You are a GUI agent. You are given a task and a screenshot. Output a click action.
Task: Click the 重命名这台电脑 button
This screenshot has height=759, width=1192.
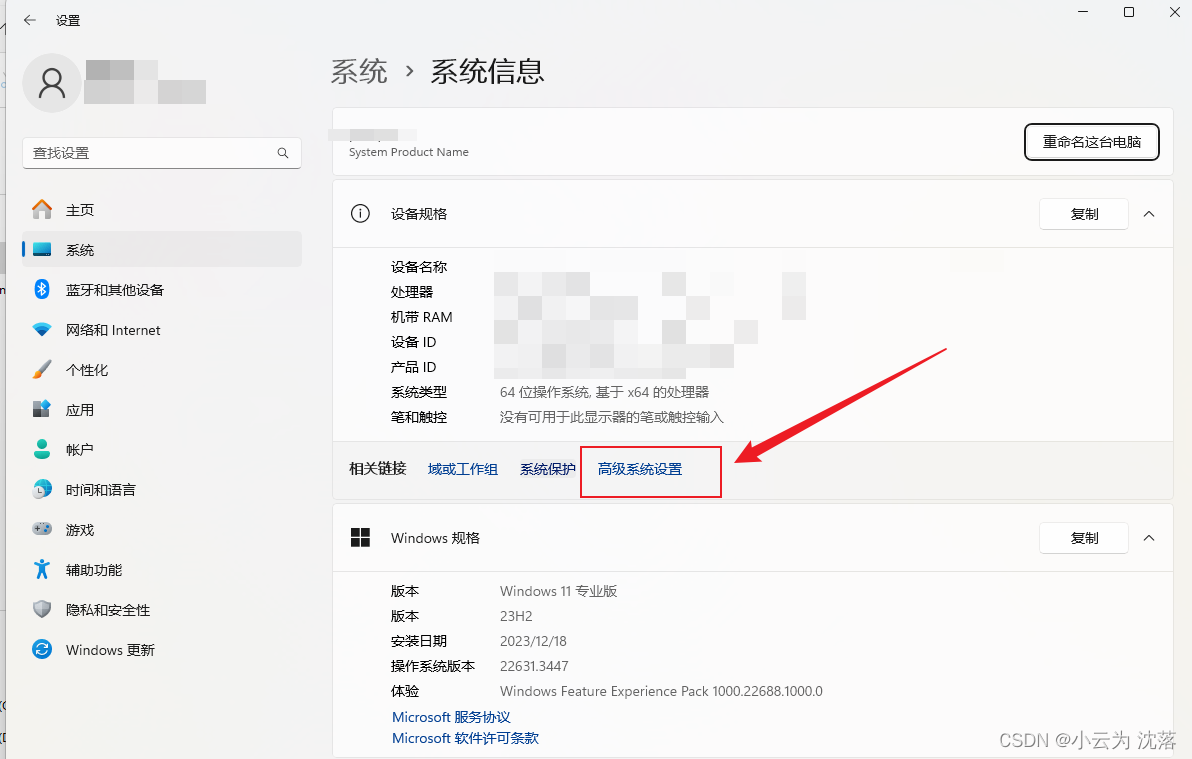[x=1092, y=142]
